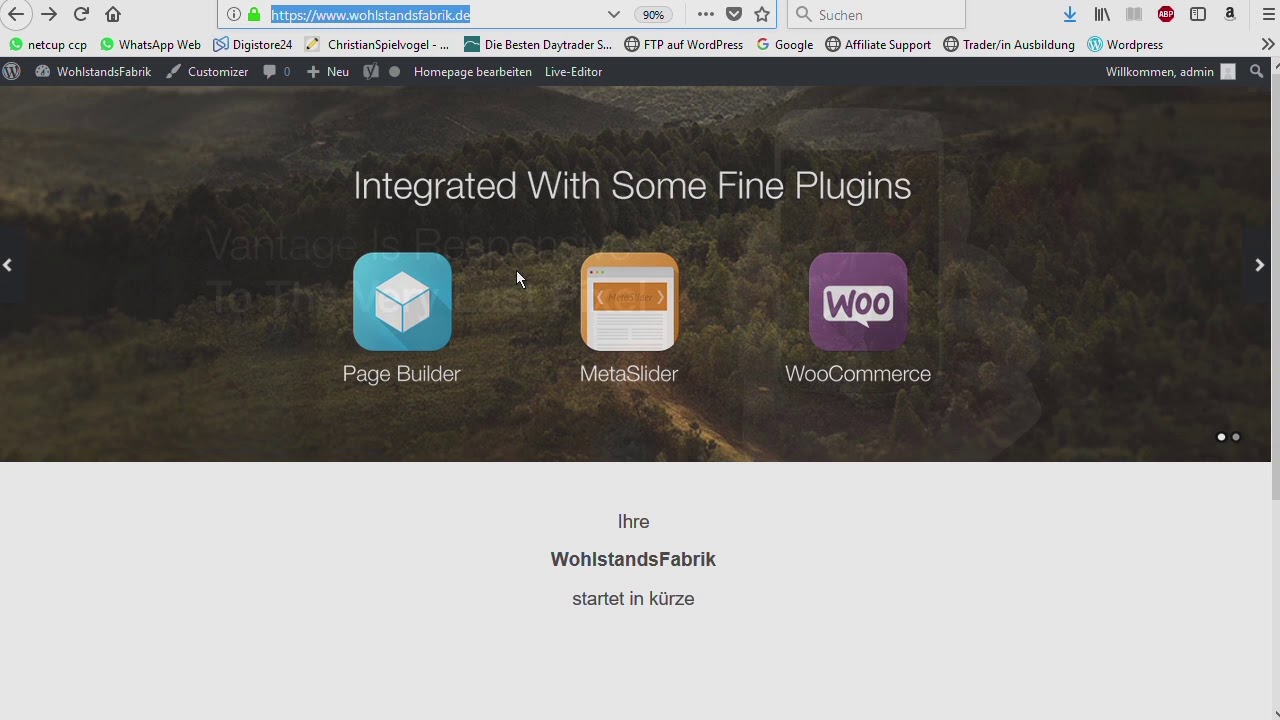Click the bold WohlstandsFabrik page text

(633, 559)
